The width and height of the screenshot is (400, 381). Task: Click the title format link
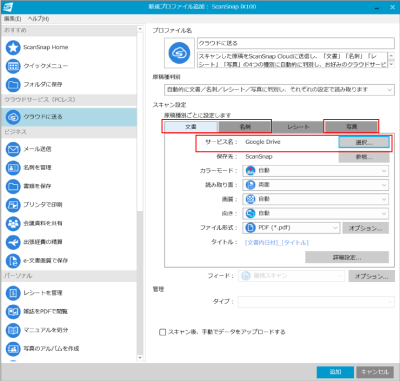click(277, 242)
